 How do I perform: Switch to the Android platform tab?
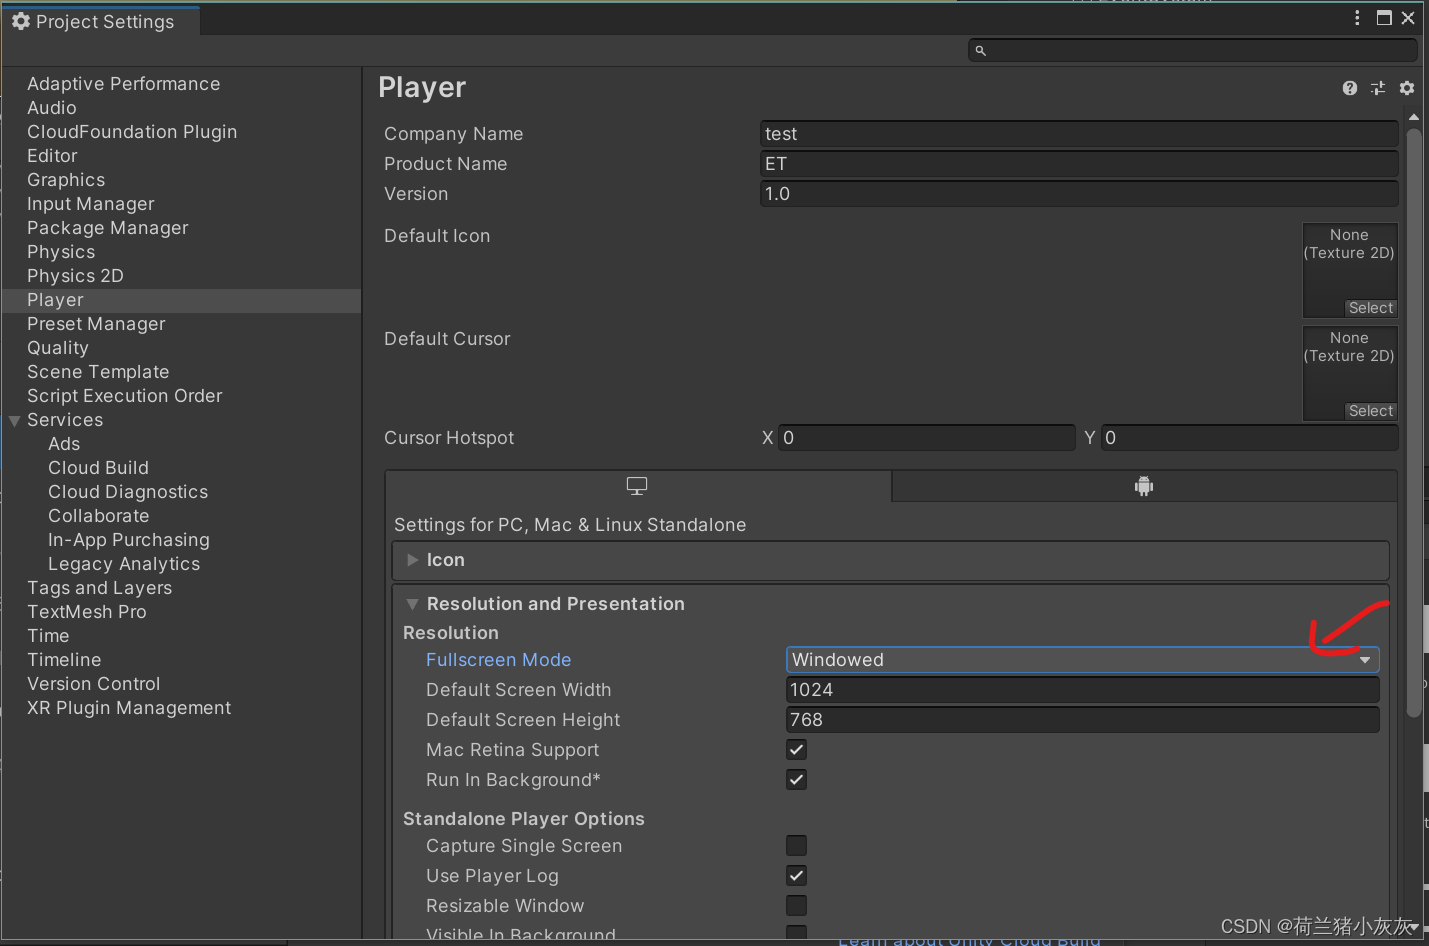[1144, 486]
